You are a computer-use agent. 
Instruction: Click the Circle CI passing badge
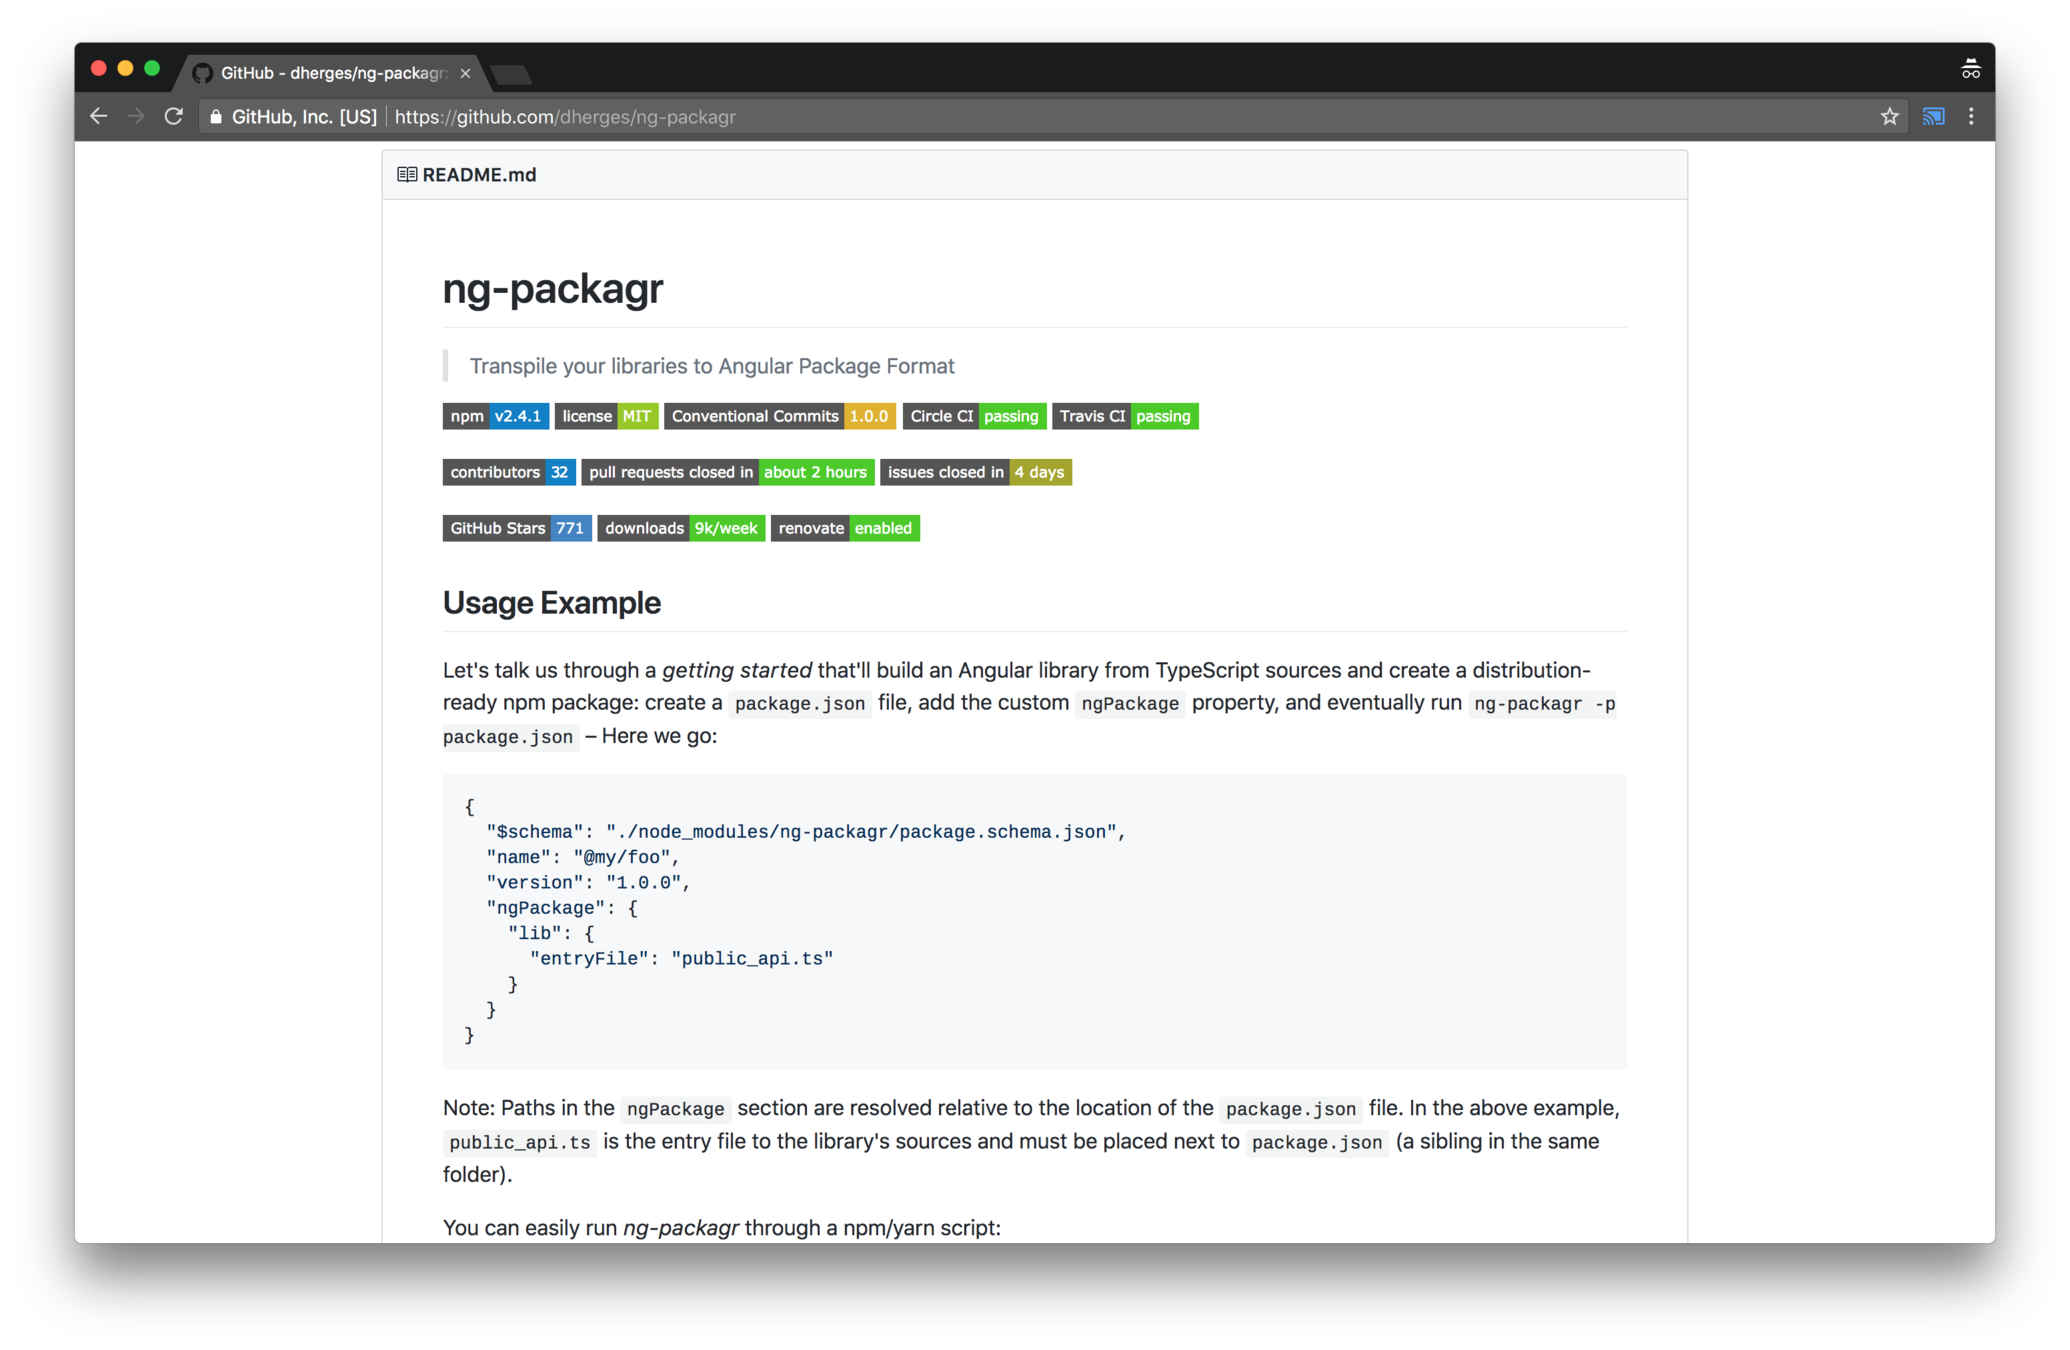[974, 416]
